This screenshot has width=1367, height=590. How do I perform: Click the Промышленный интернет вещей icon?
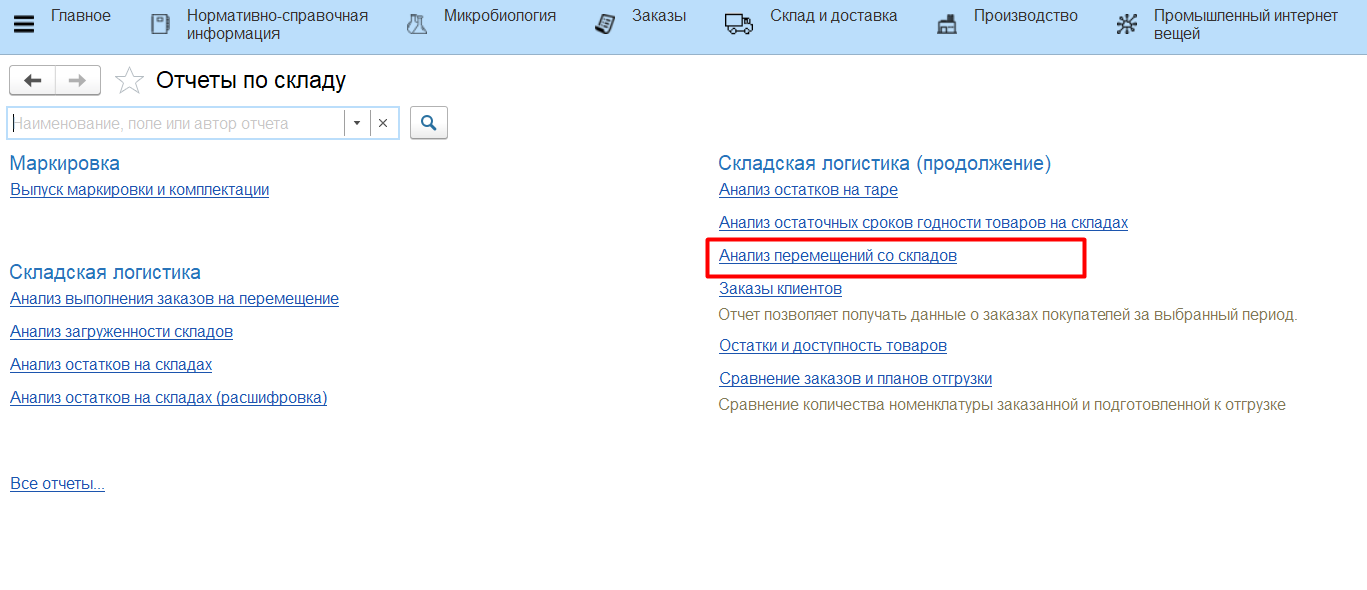[x=1127, y=24]
